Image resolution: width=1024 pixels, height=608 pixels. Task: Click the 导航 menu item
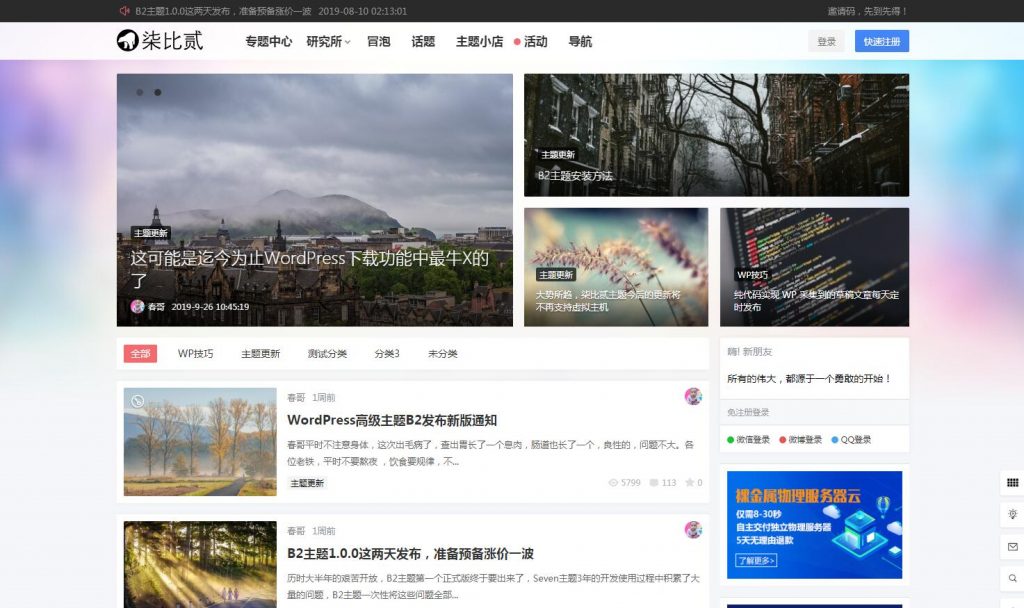(580, 41)
